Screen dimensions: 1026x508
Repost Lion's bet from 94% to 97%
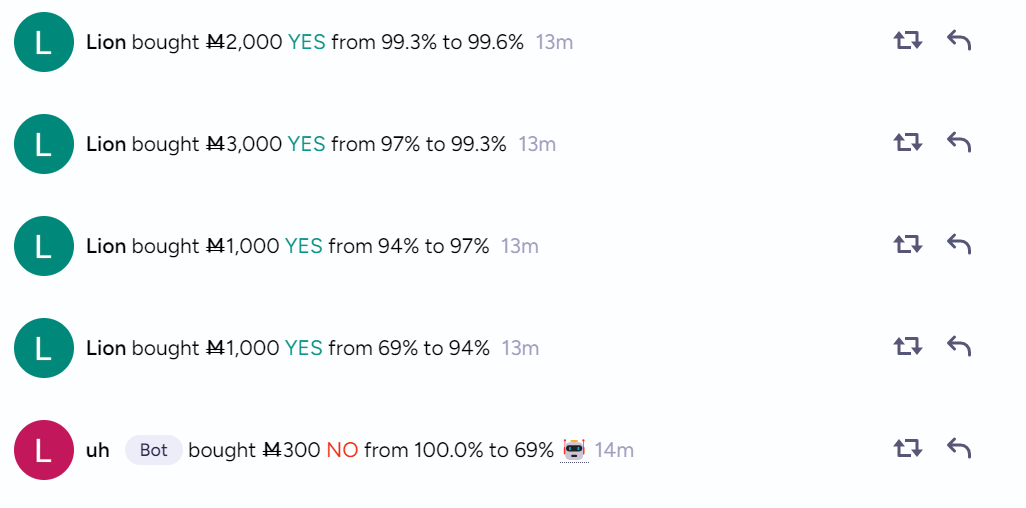[x=908, y=244]
